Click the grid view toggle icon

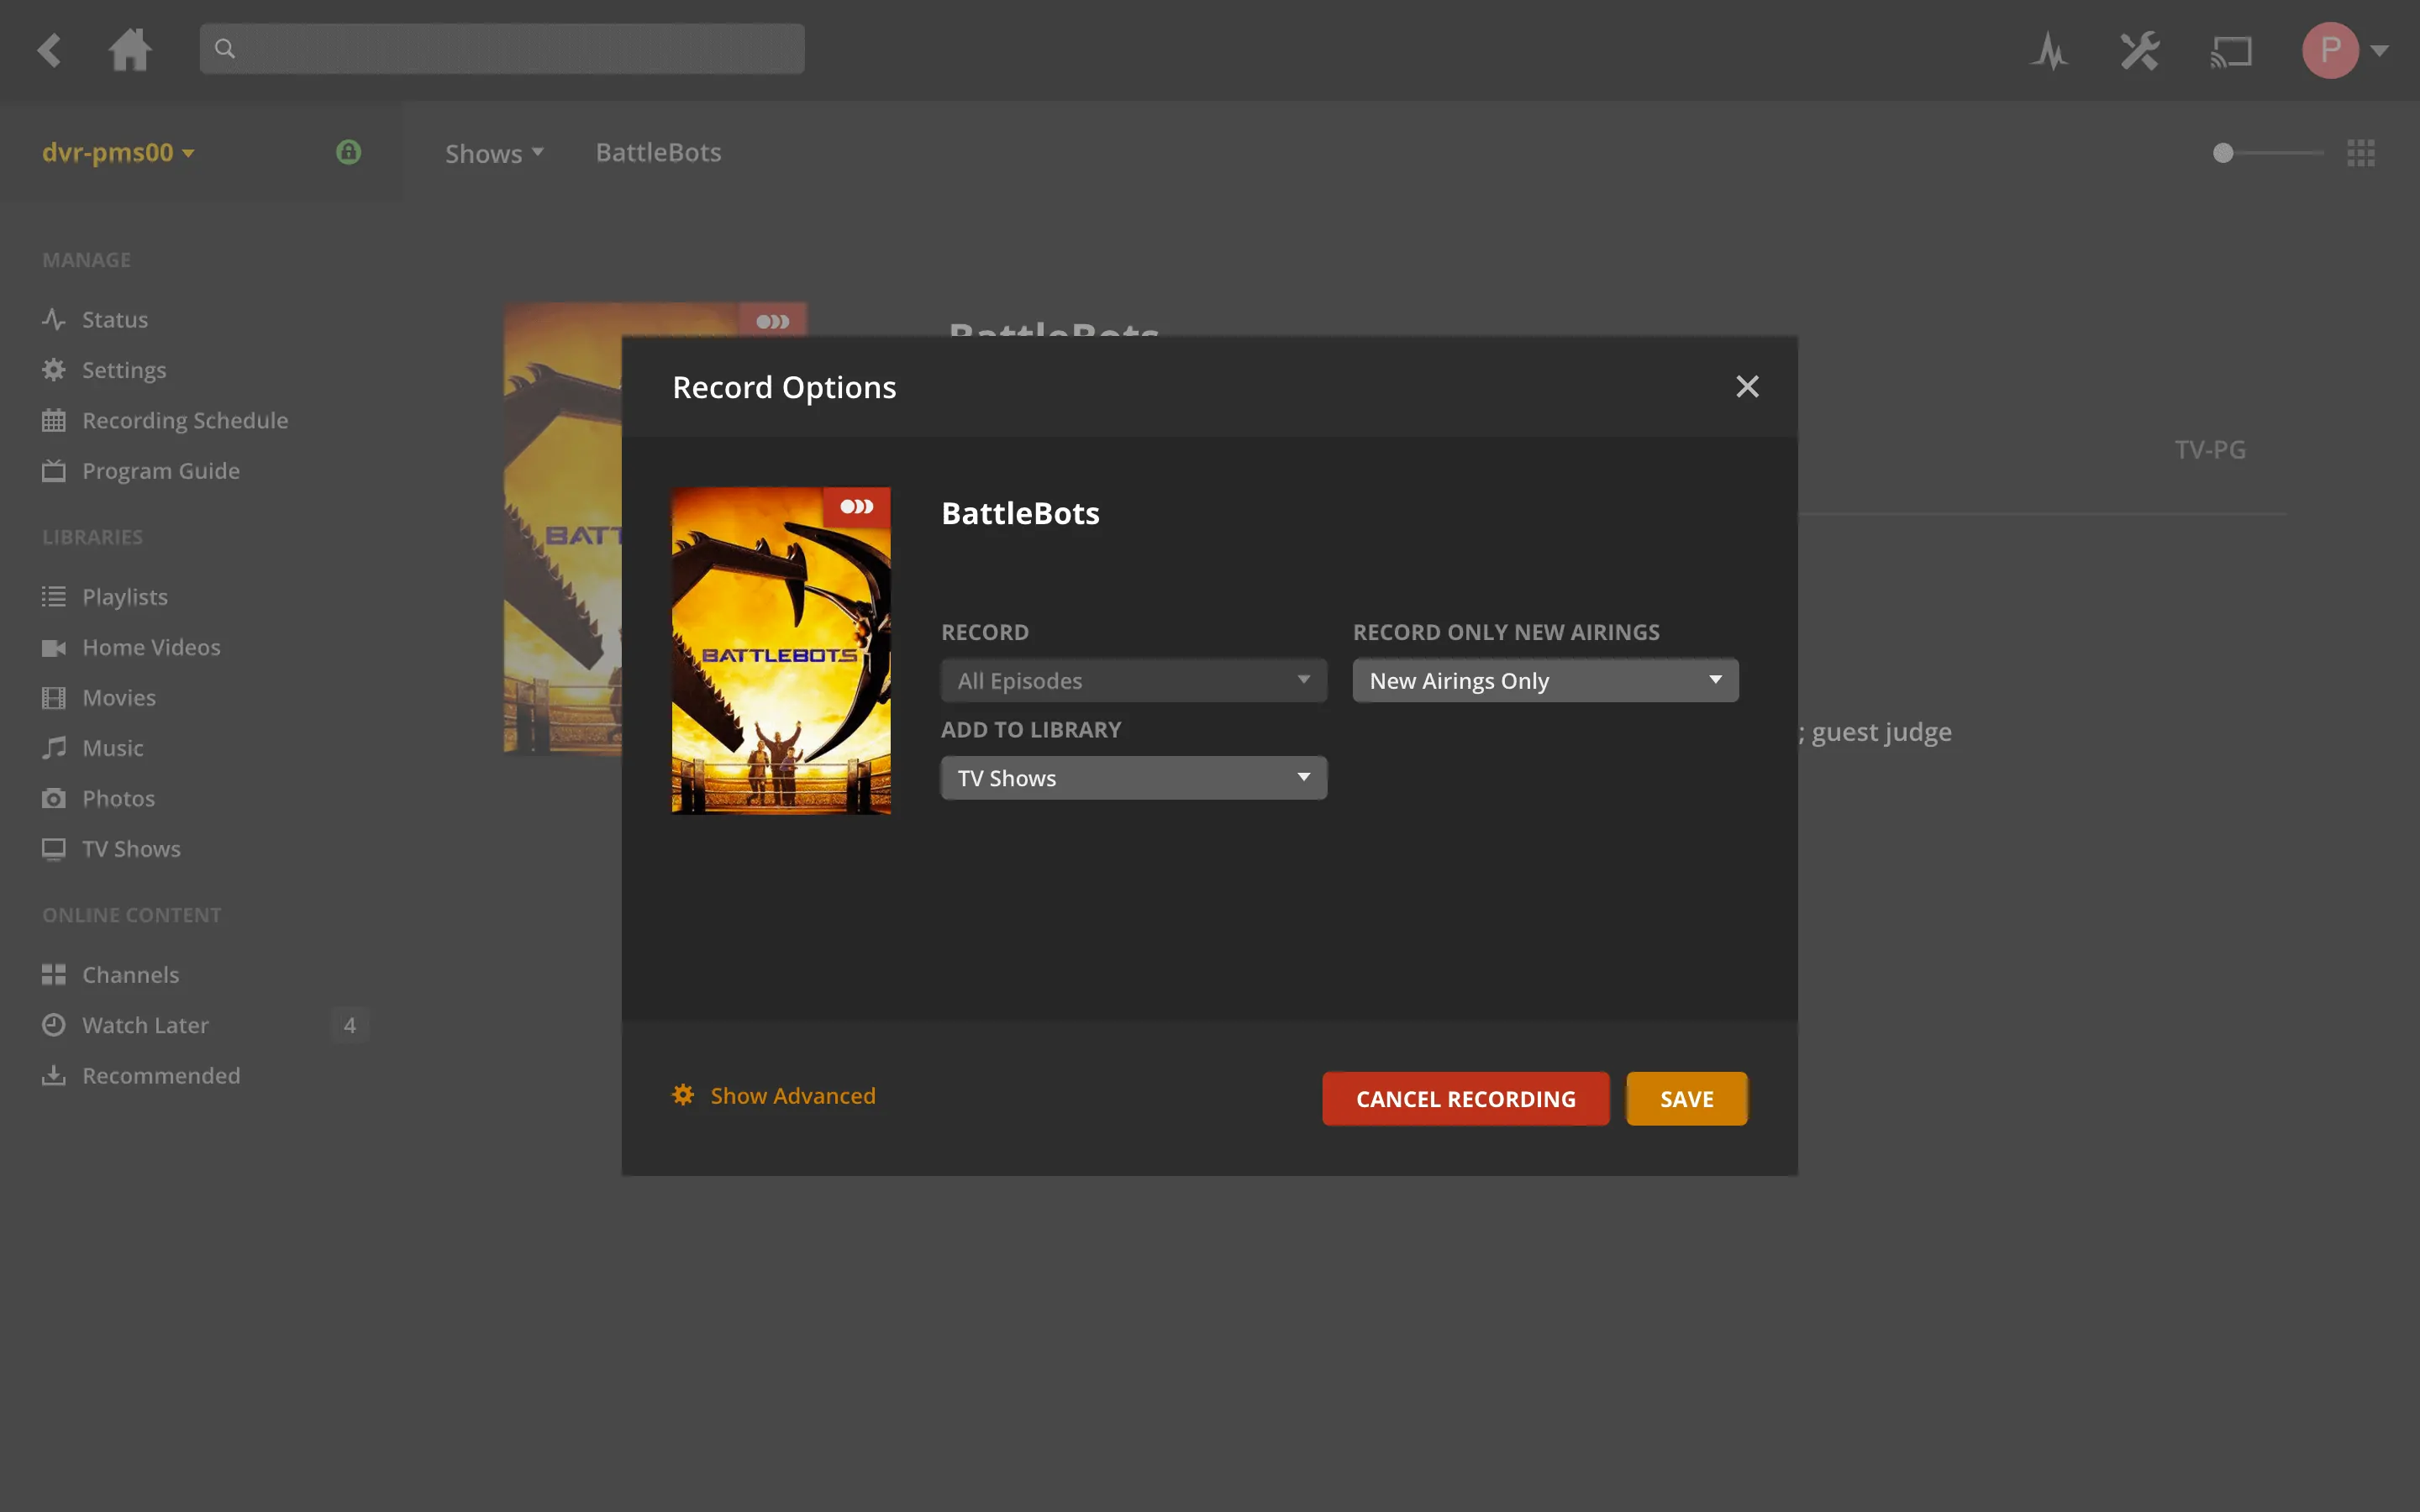pyautogui.click(x=2363, y=153)
